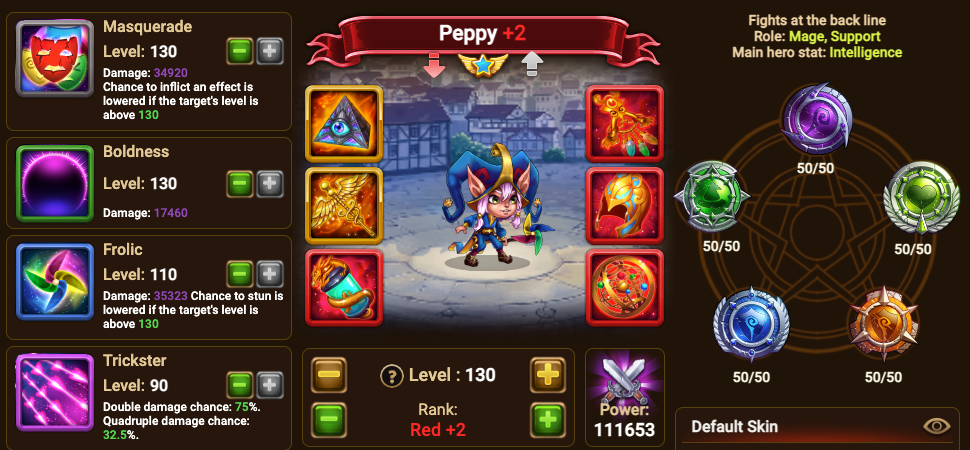This screenshot has width=970, height=450.
Task: Open the purple glyph at top
Action: (815, 119)
